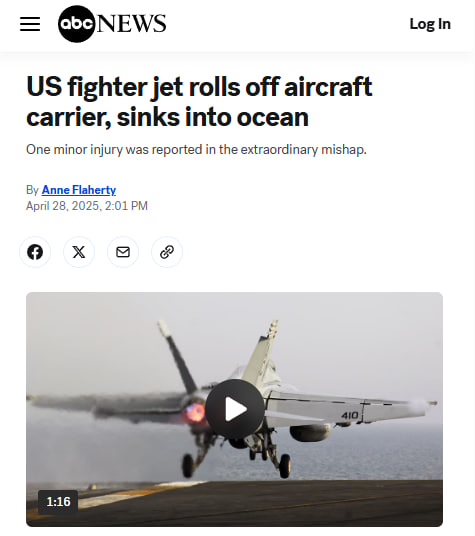The width and height of the screenshot is (475, 536).
Task: Click the jet's 410 wing marking
Action: tap(350, 415)
